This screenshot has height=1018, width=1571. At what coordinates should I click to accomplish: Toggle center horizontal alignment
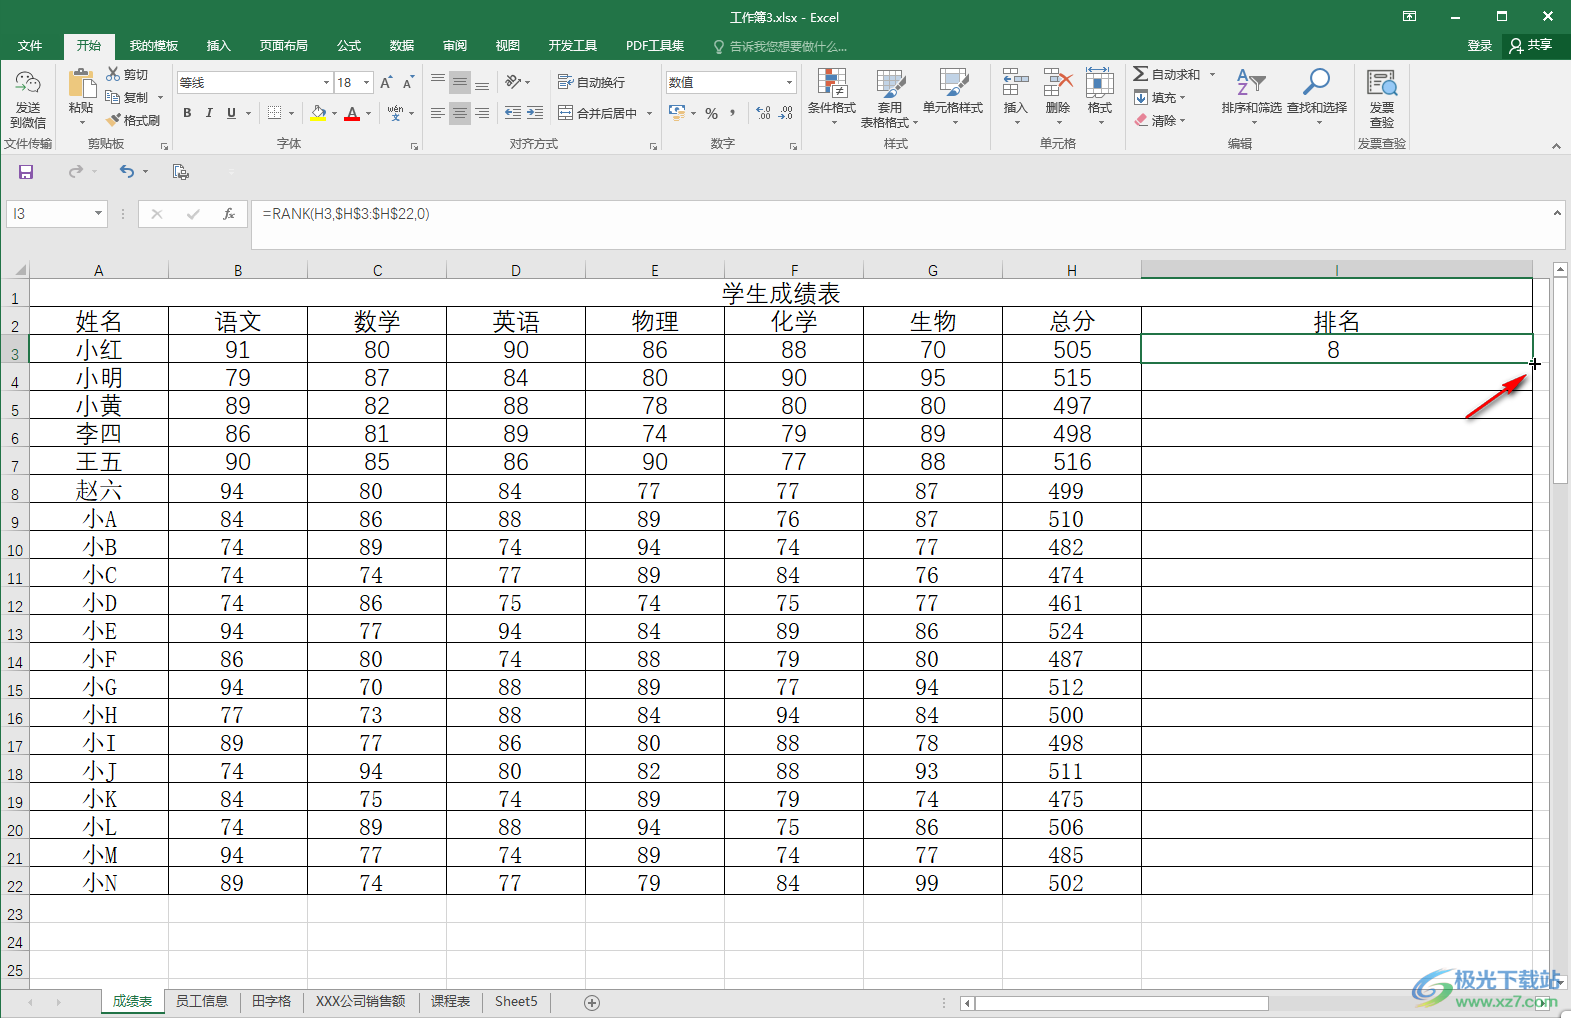(460, 113)
